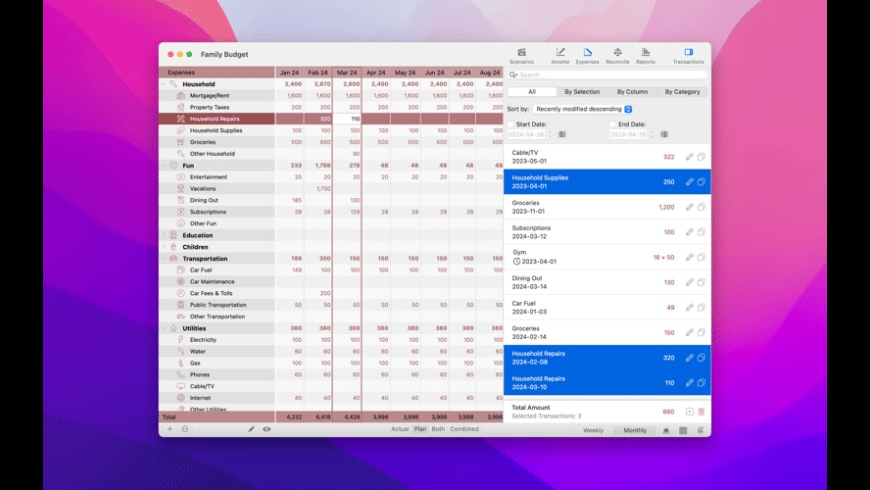Toggle the Transactions sidebar panel
The height and width of the screenshot is (490, 870).
point(688,55)
